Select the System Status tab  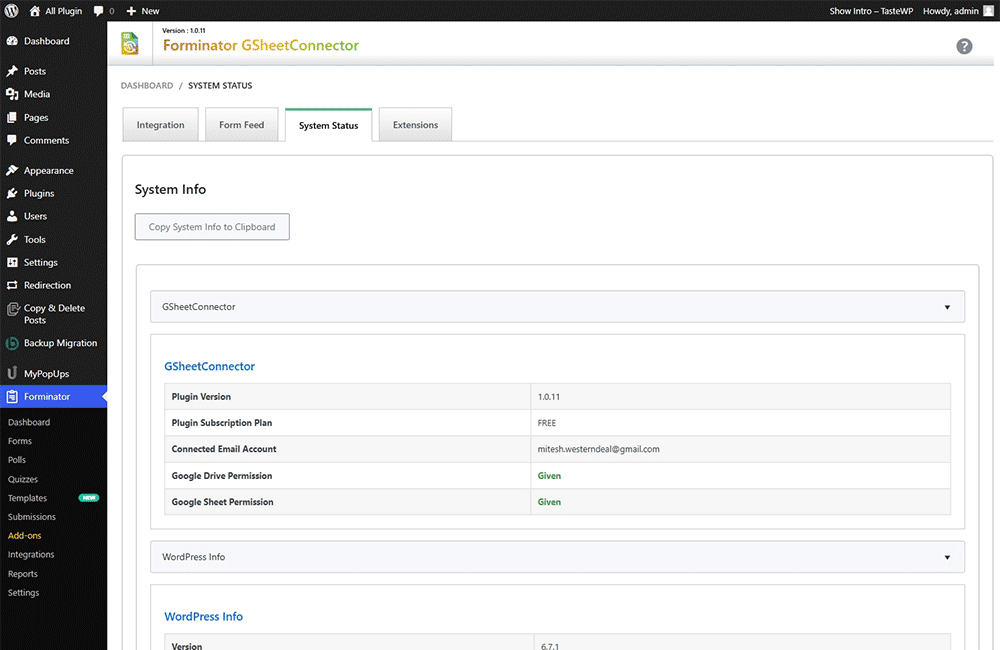click(x=328, y=125)
